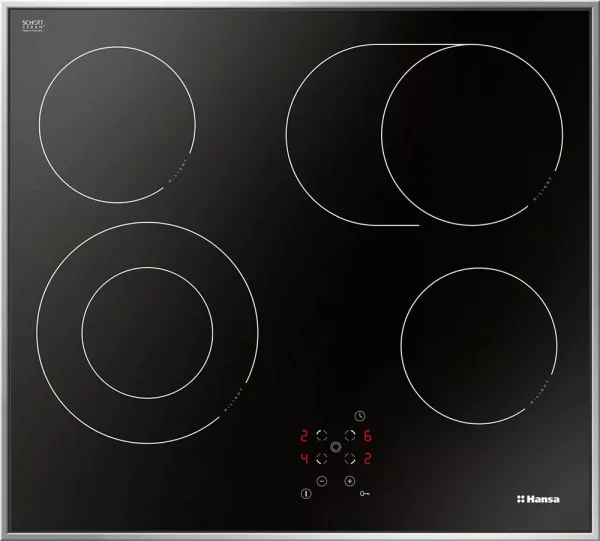Tap the timer clock icon

(360, 416)
